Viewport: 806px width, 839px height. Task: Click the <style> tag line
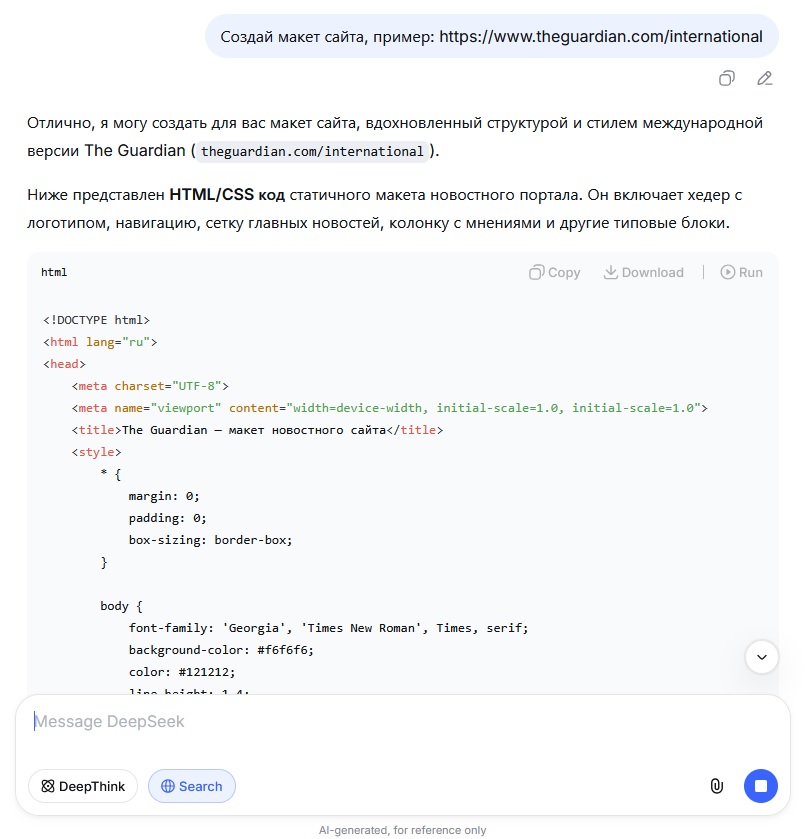click(x=96, y=452)
